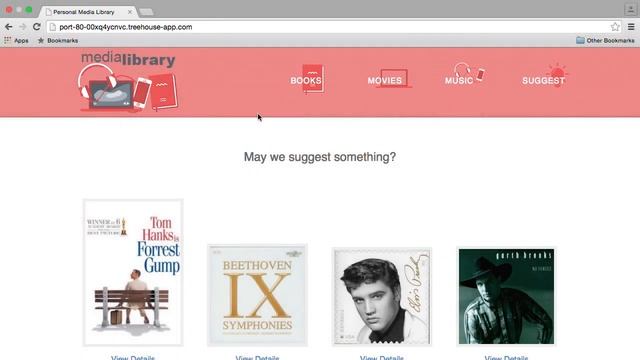Click the Chrome user profile icon

(x=630, y=9)
